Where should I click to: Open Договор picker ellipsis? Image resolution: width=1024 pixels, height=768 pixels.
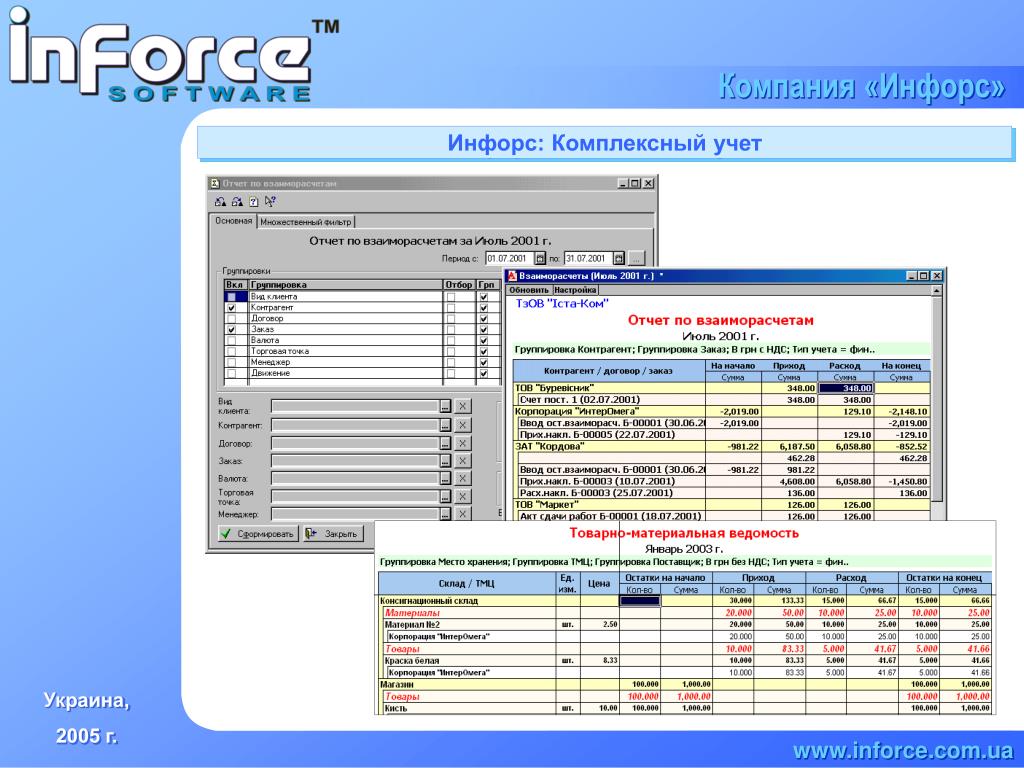click(445, 443)
